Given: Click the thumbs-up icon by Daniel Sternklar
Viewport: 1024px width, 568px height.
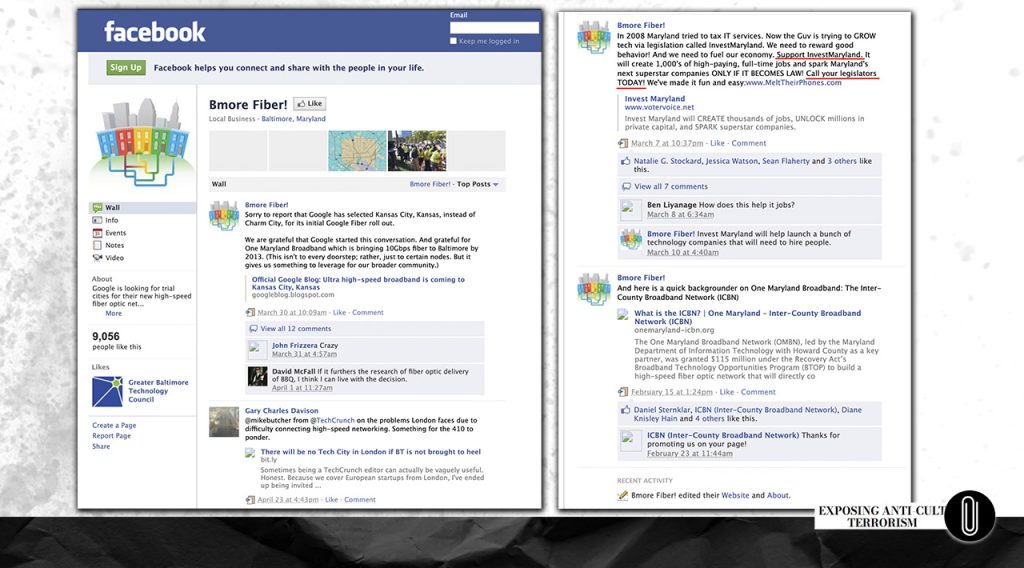Looking at the screenshot, I should (x=626, y=410).
